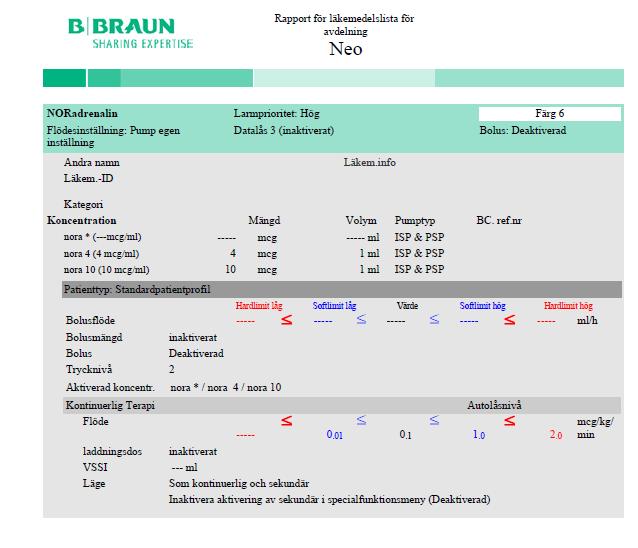Image resolution: width=638 pixels, height=548 pixels.
Task: Click 'Som kontinuerlig och sekundär' text
Action: [x=239, y=484]
